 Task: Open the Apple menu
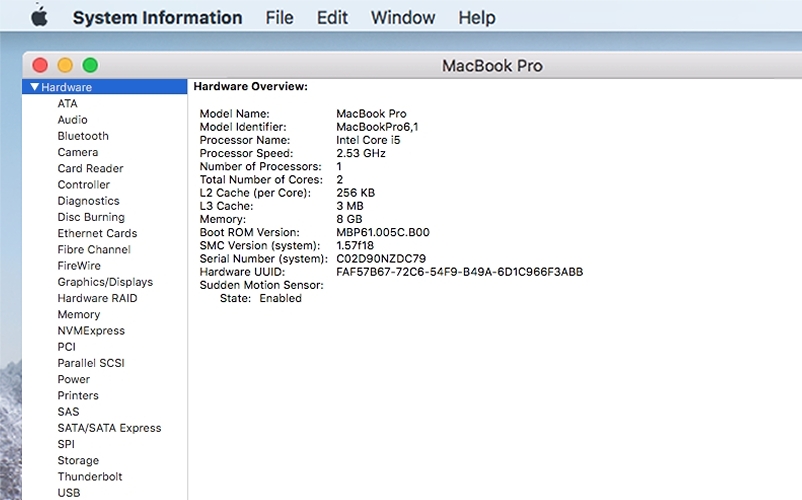39,17
